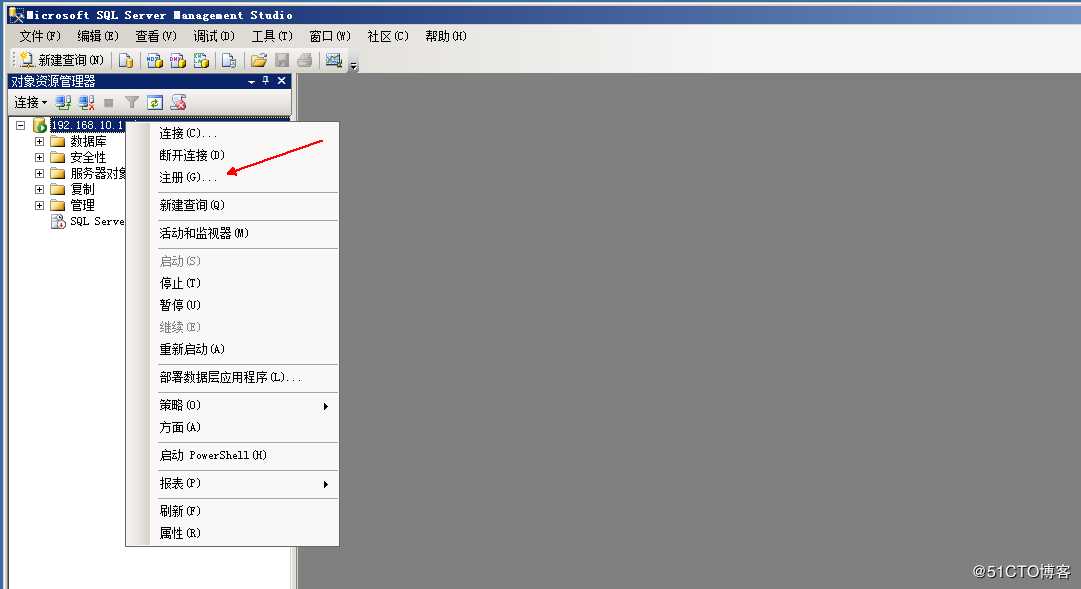The width and height of the screenshot is (1081, 589).
Task: Open the 社区(C) menu
Action: [387, 36]
